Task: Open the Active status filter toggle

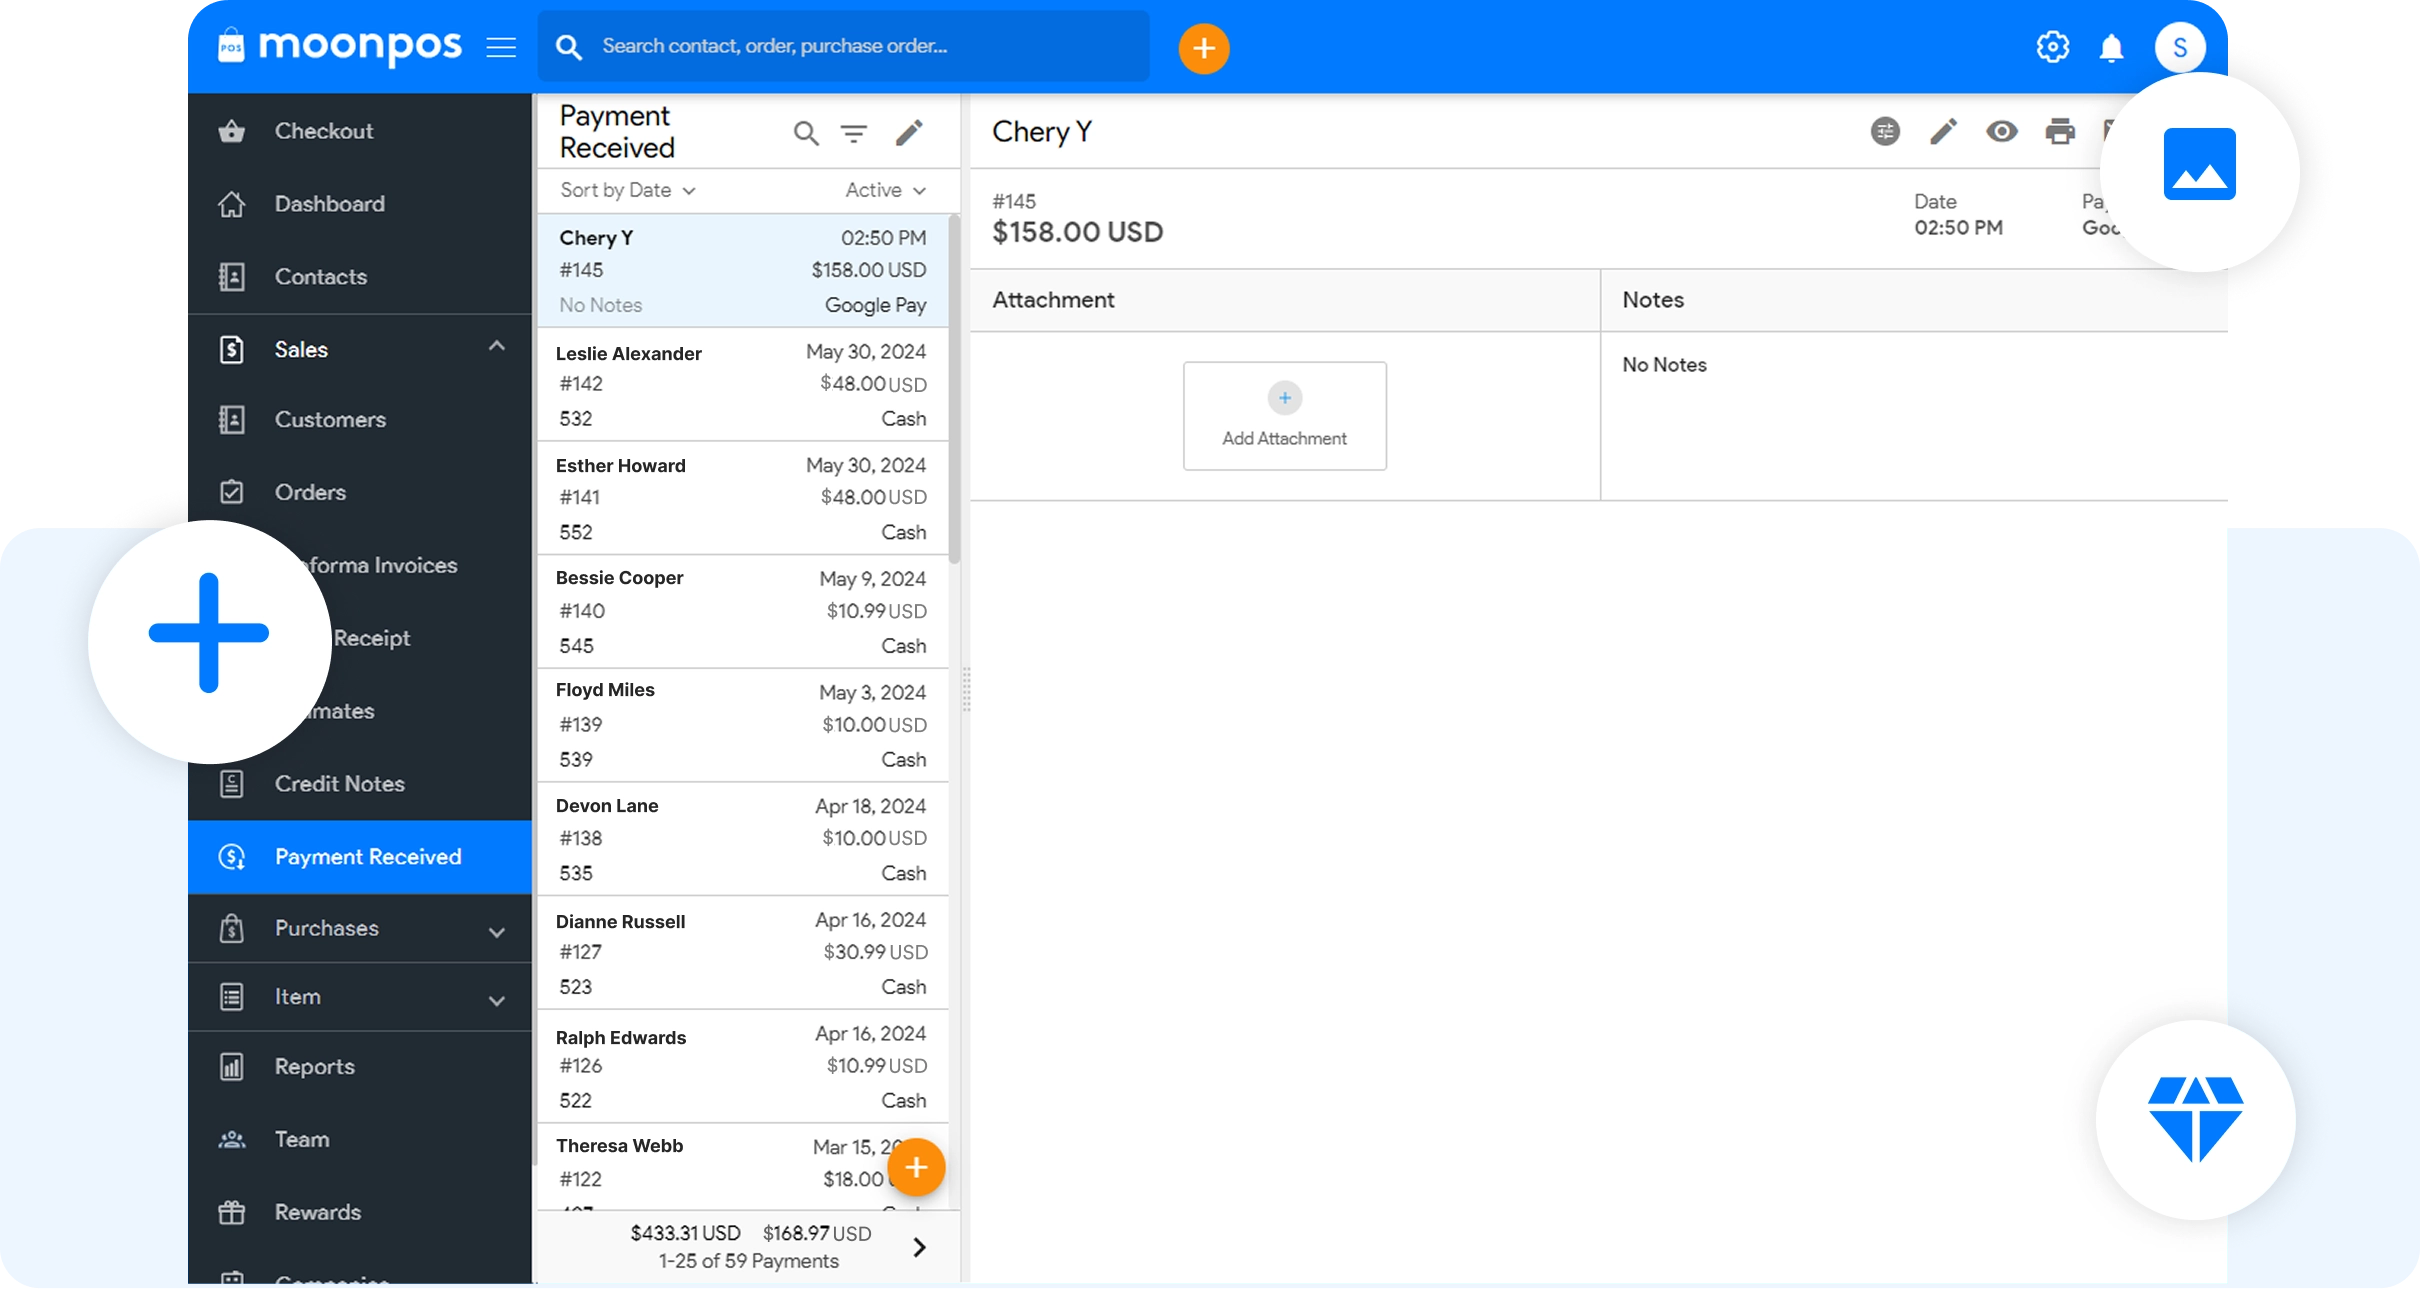Action: pos(882,190)
